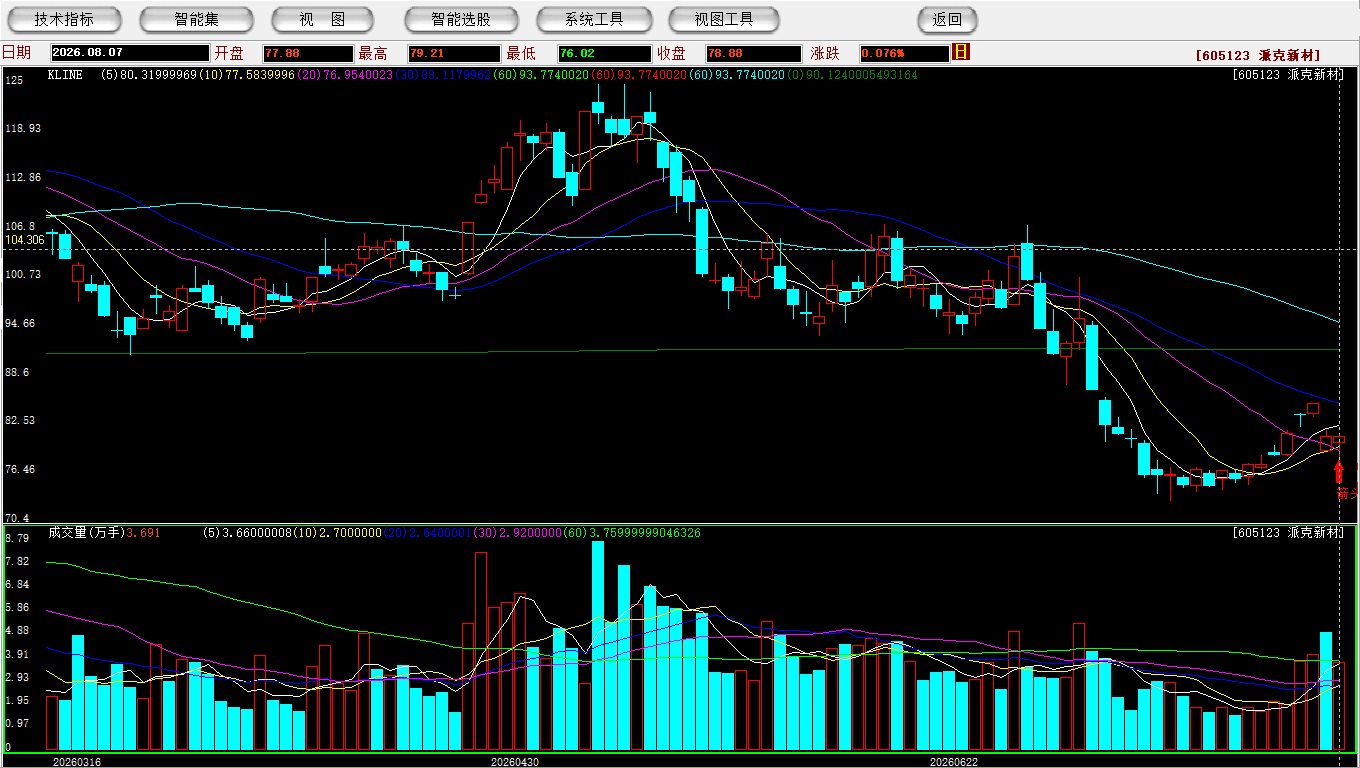Click the volume MA60 value 3.75999999046326
Screen dimensions: 1360x768
pyautogui.click(x=634, y=533)
